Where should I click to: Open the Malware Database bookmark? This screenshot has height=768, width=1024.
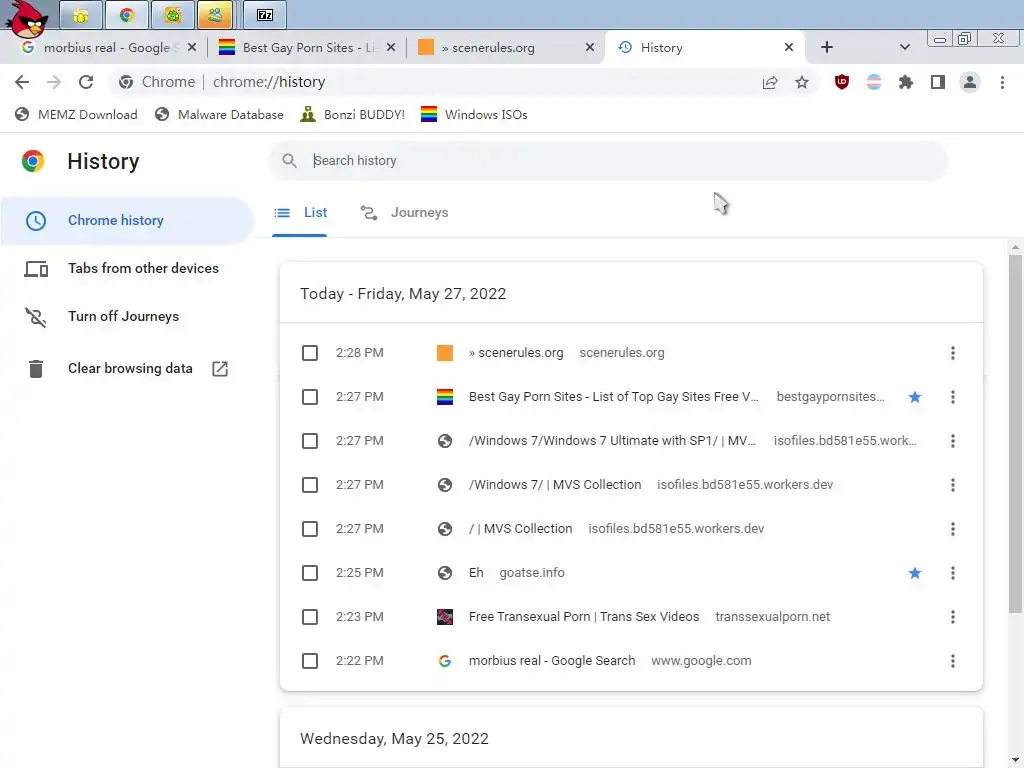[219, 114]
